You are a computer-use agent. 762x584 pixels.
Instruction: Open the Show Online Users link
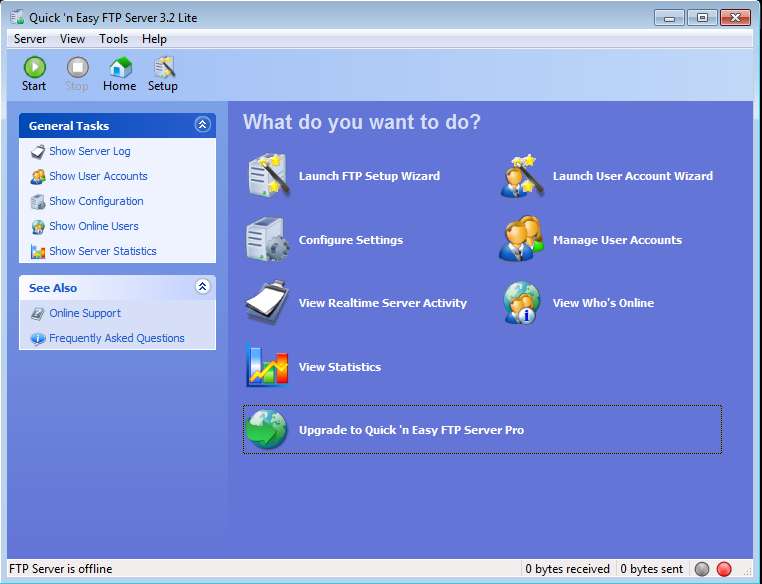[94, 226]
